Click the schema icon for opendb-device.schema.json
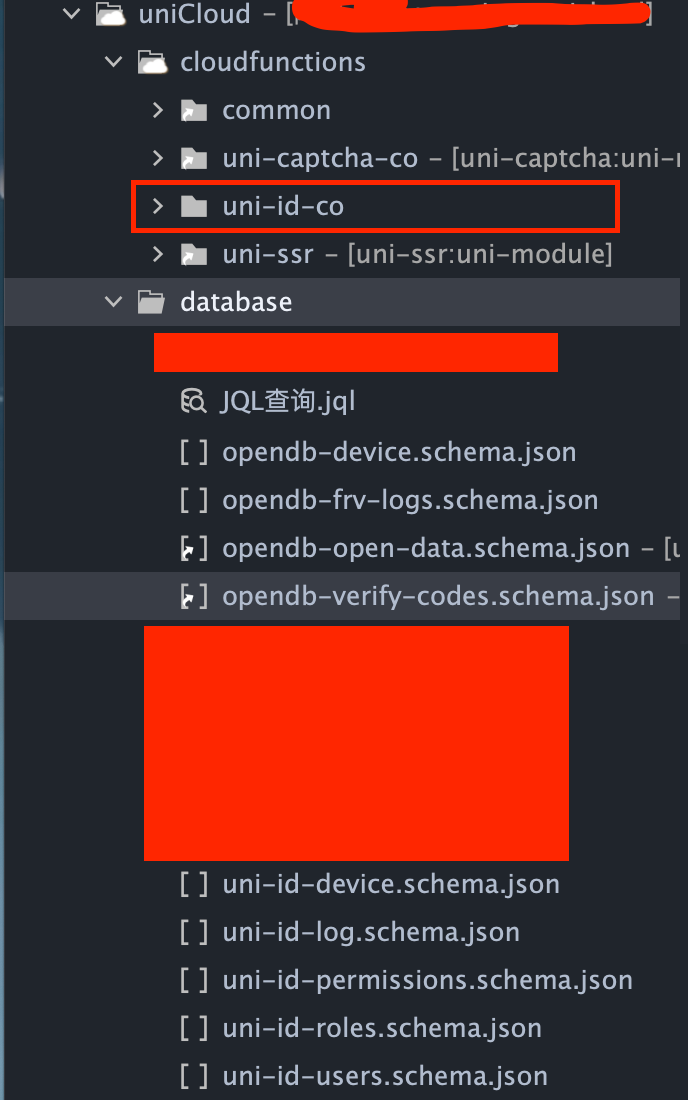 pyautogui.click(x=193, y=451)
